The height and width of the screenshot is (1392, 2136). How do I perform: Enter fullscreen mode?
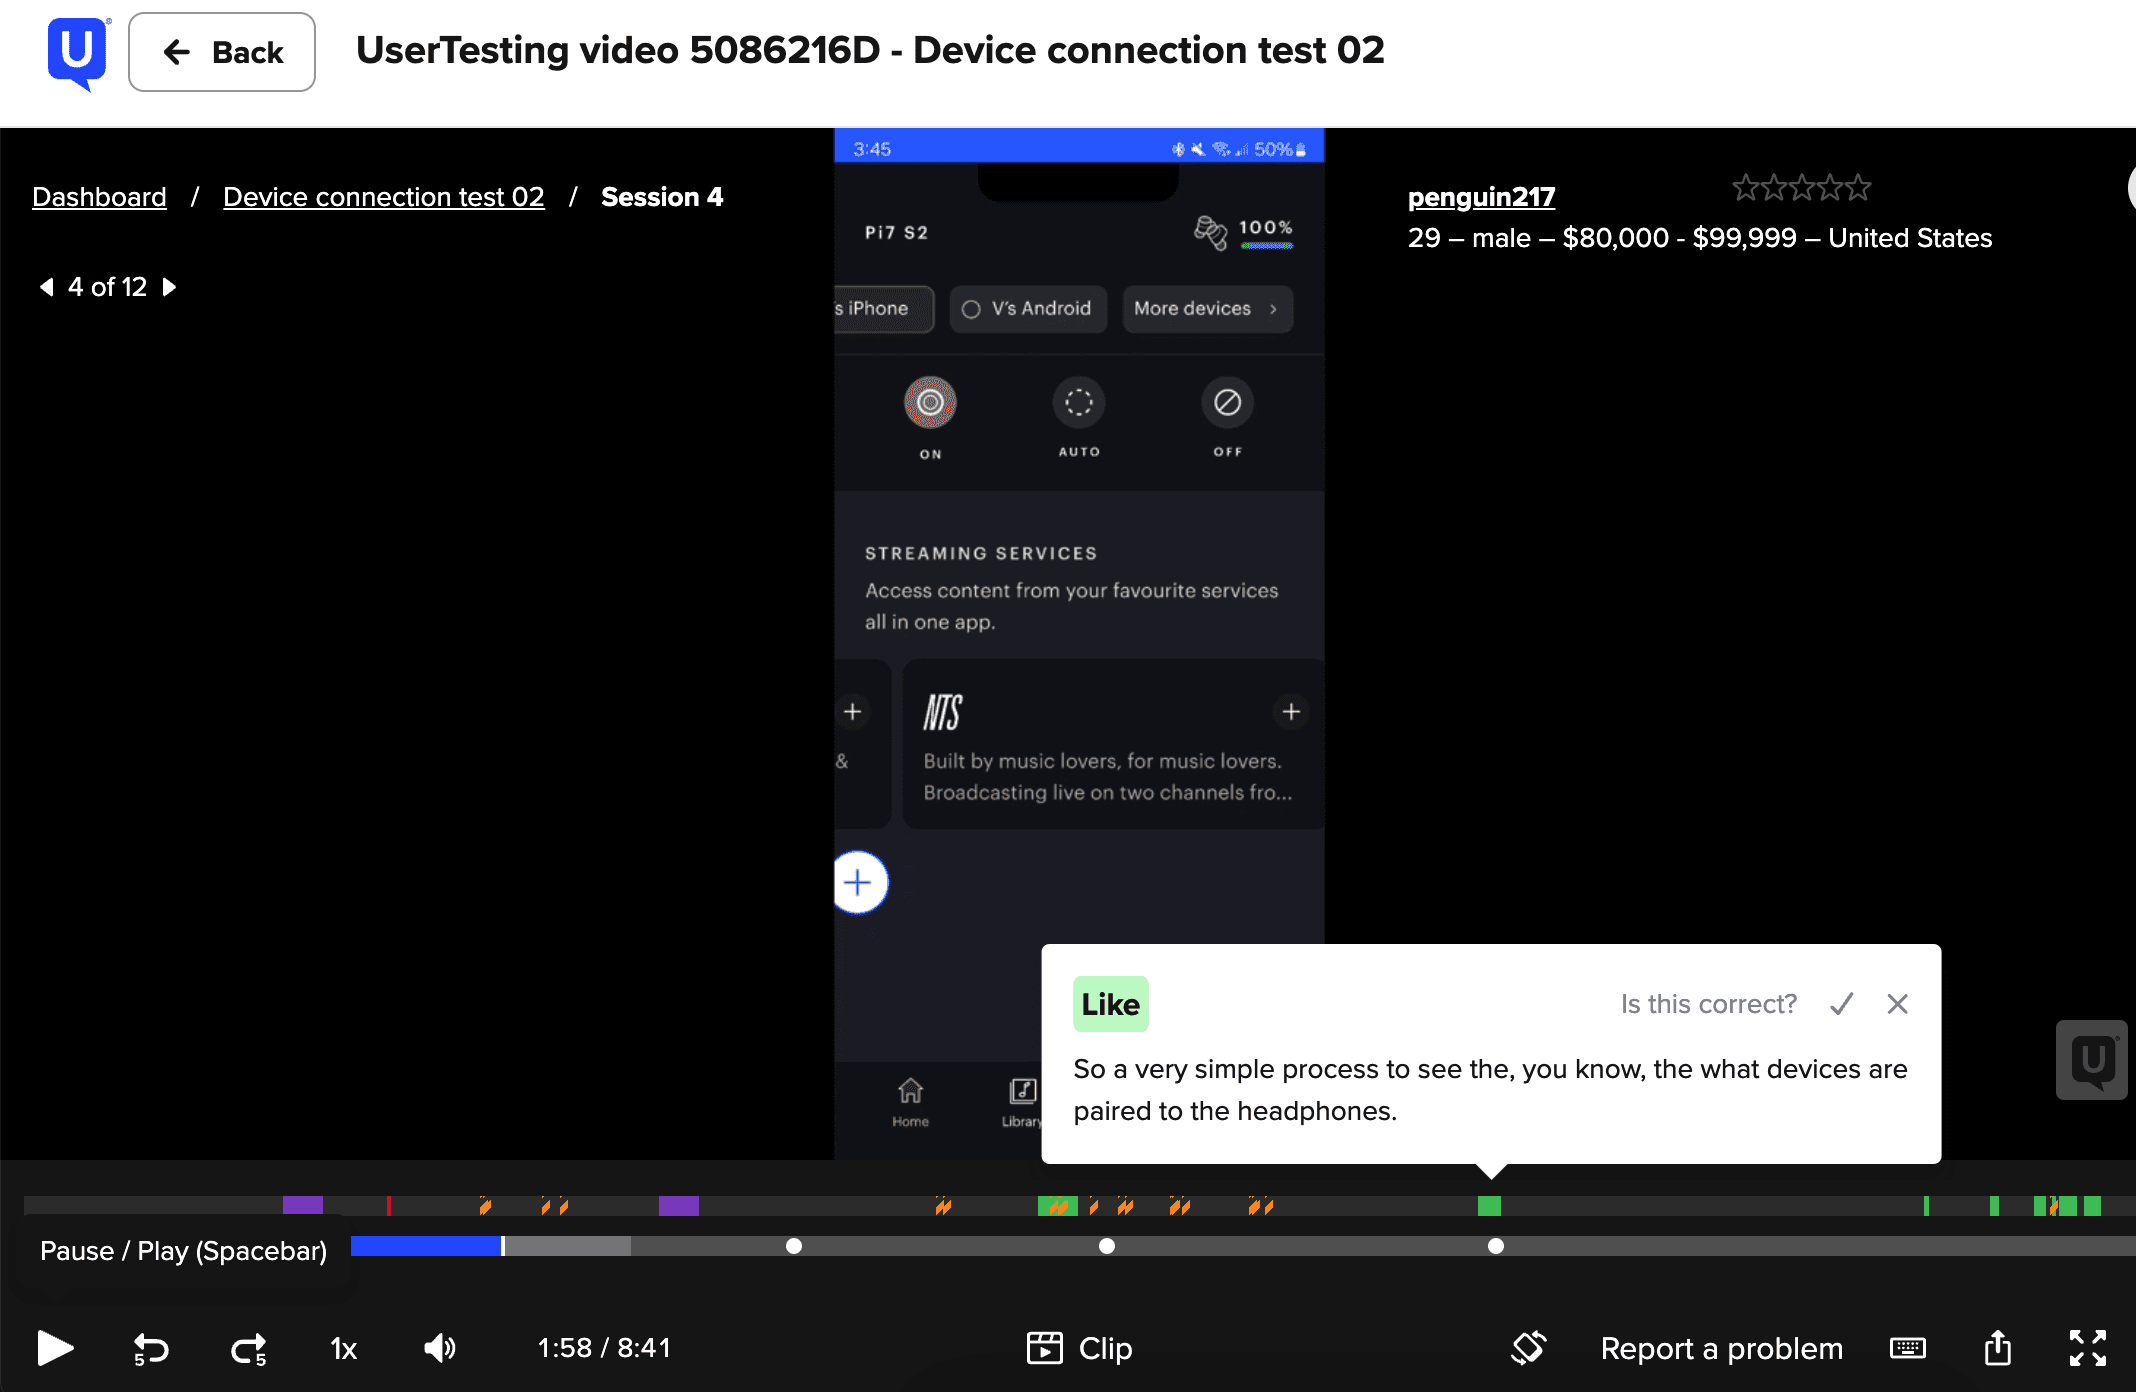pyautogui.click(x=2087, y=1348)
